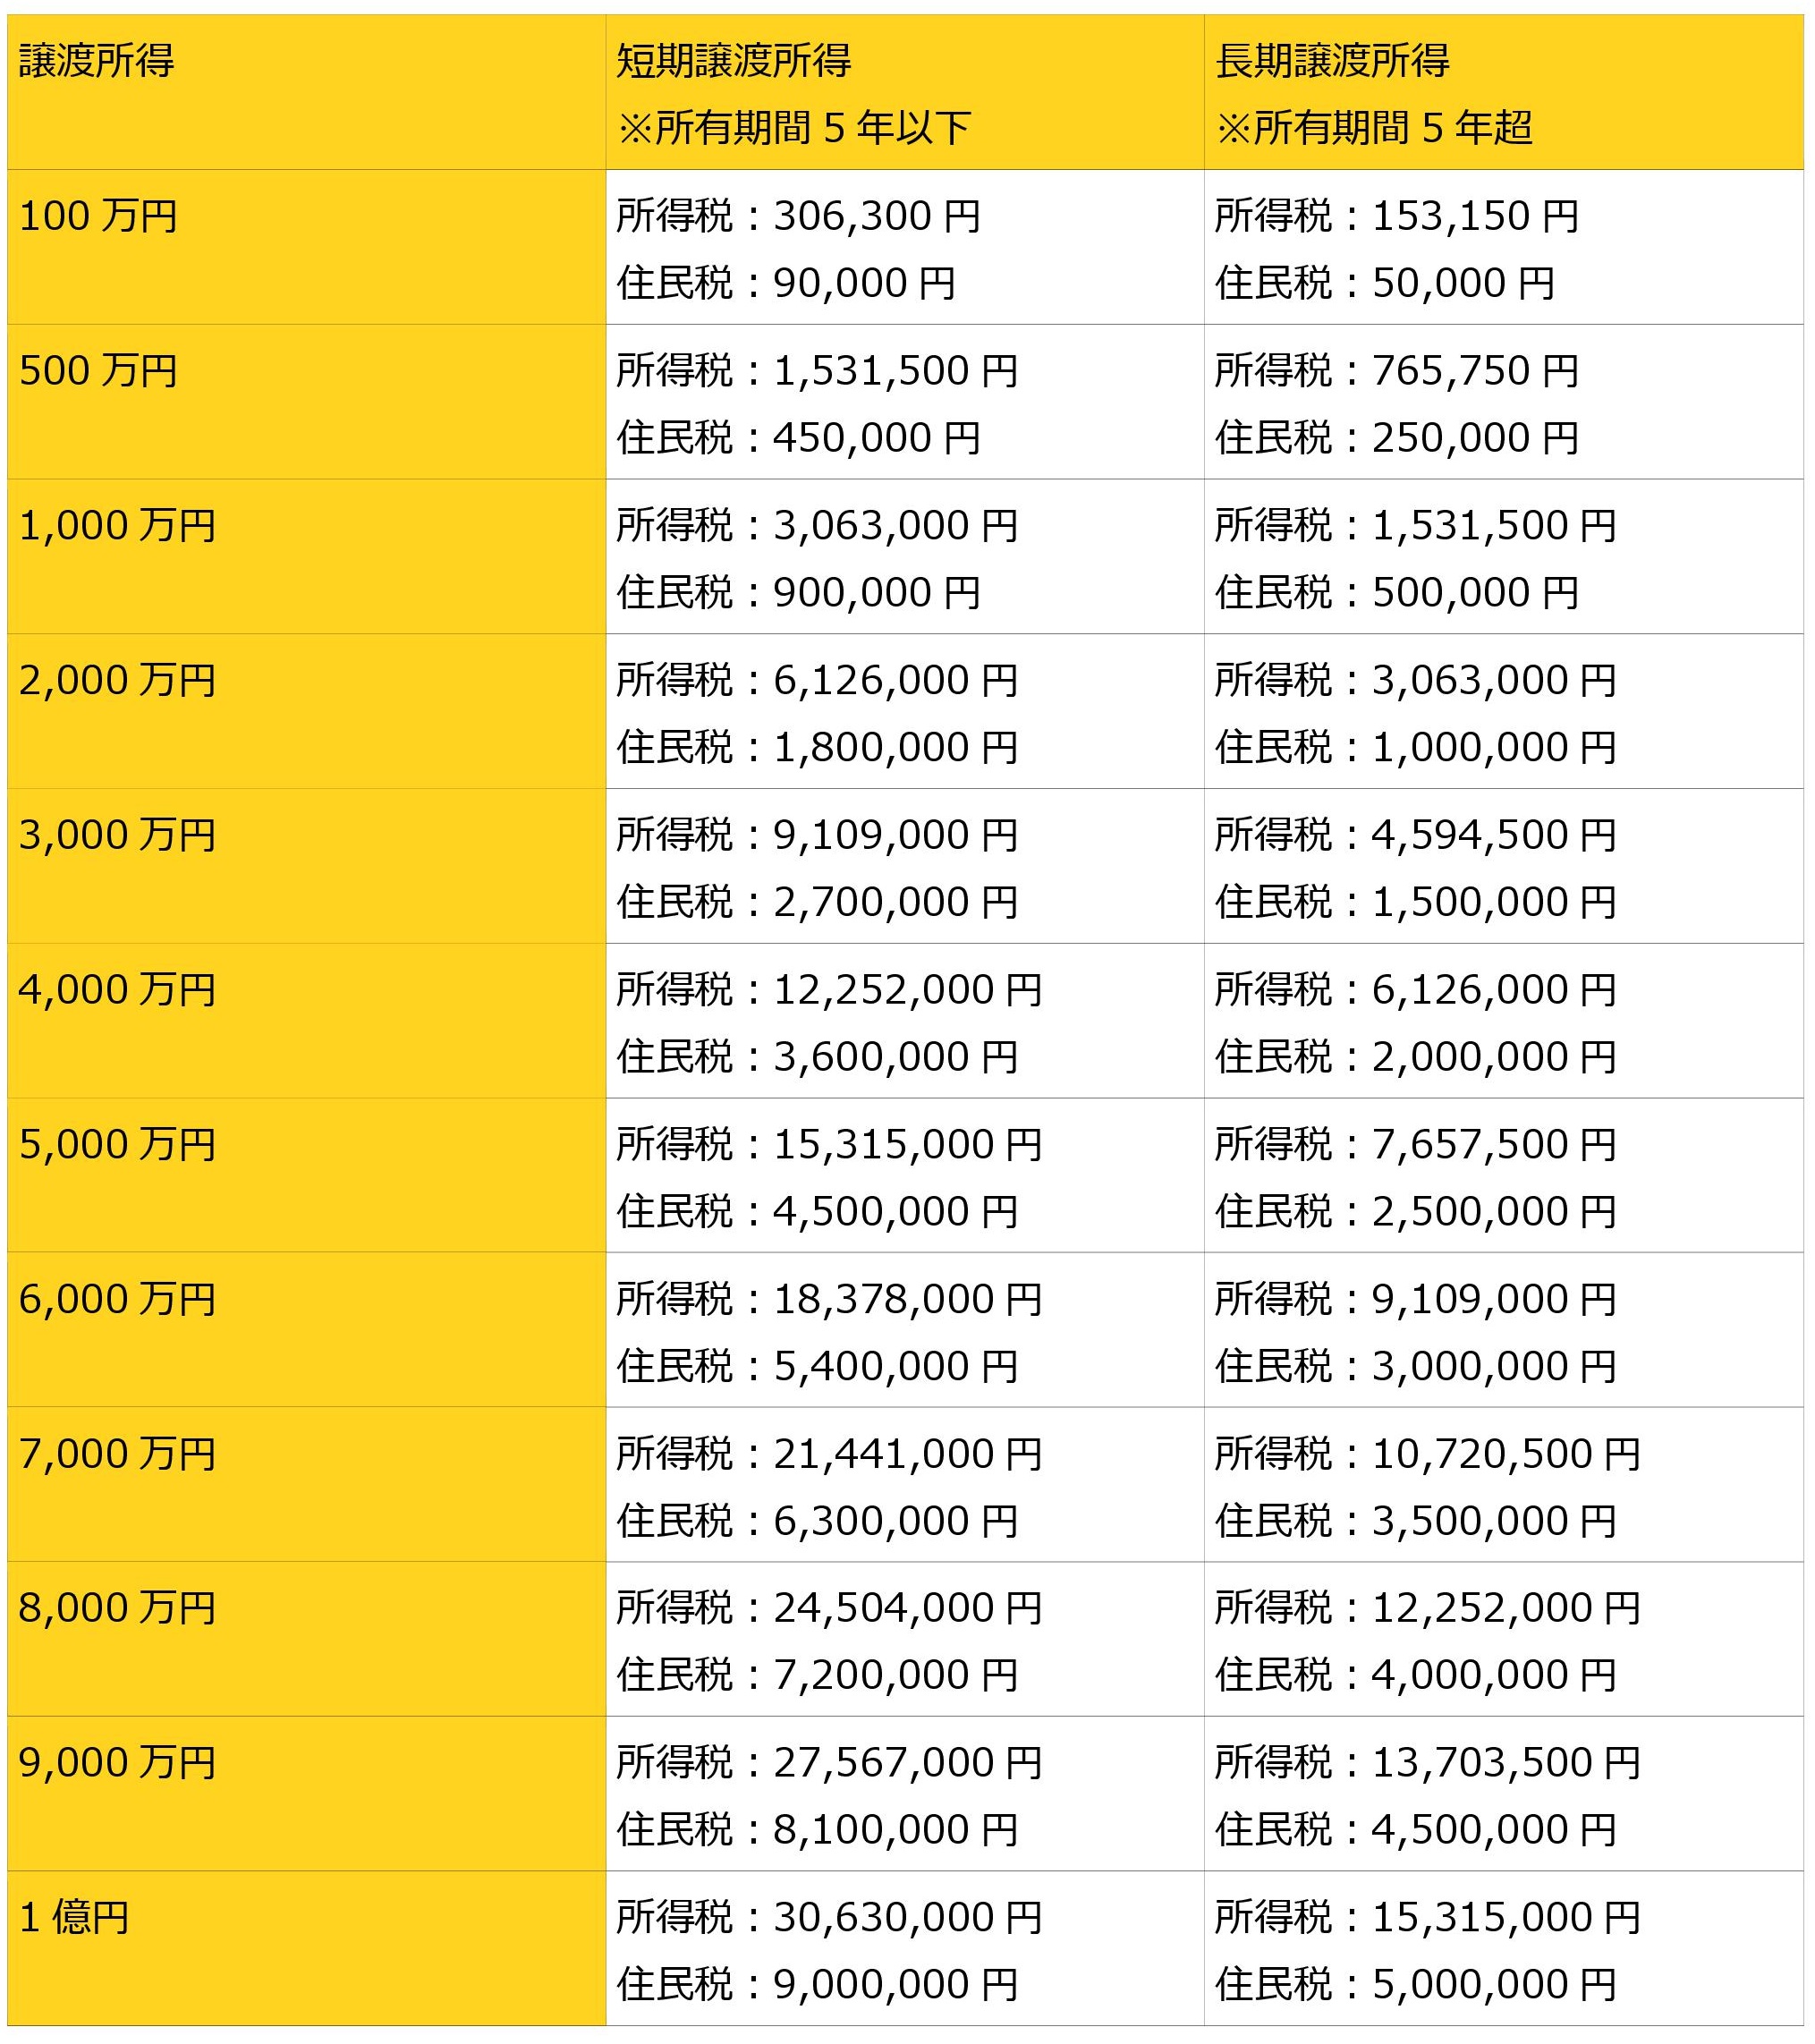The height and width of the screenshot is (2044, 1815).
Task: Click the 1億円 row label
Action: [74, 1917]
